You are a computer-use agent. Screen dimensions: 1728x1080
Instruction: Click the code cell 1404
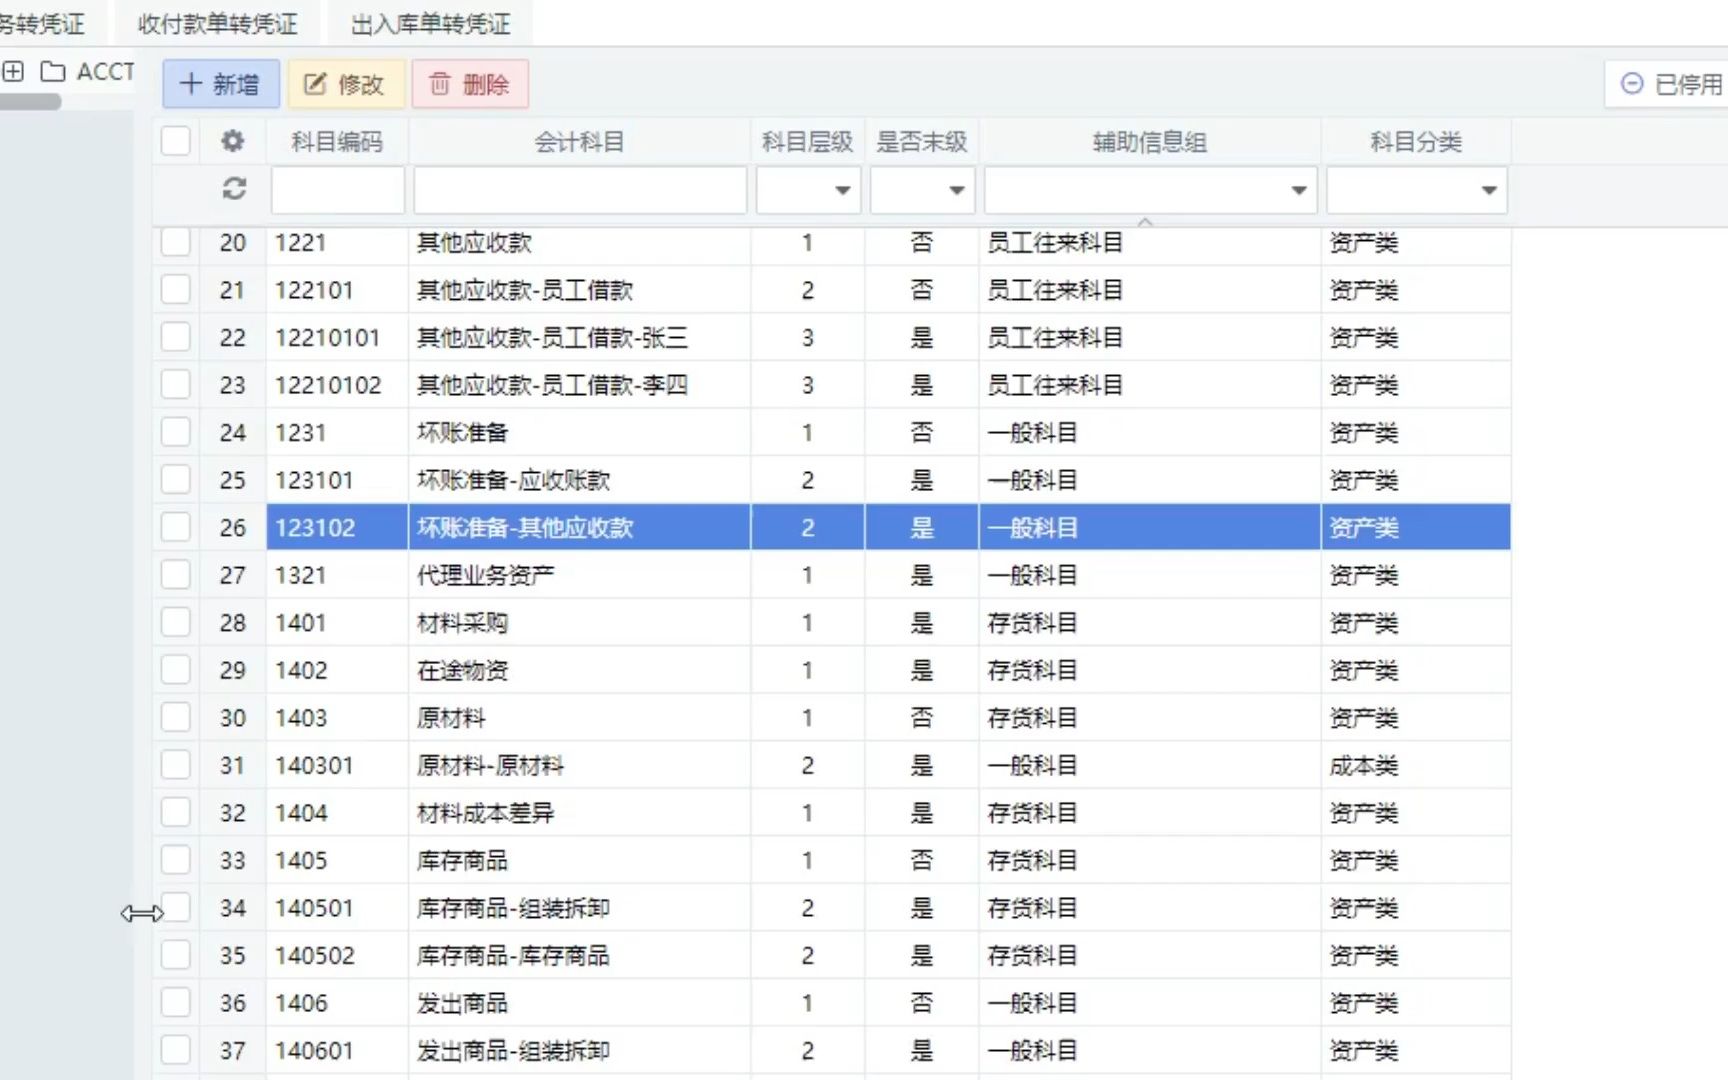tap(337, 812)
